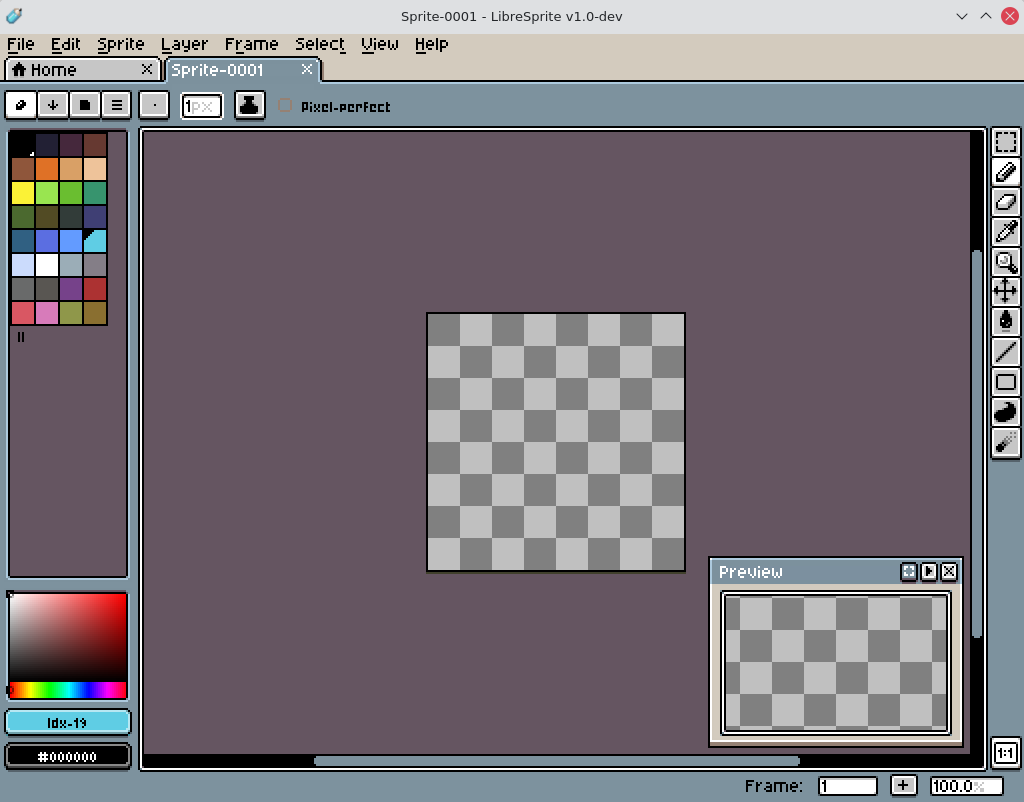The width and height of the screenshot is (1024, 802).
Task: Click the Idx-19 foreground color button
Action: (x=68, y=722)
